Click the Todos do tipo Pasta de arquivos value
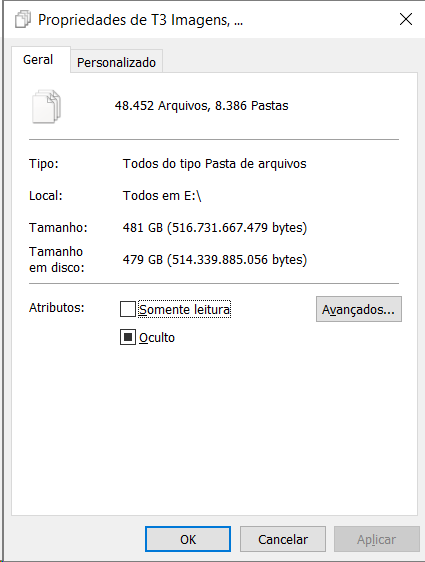This screenshot has width=425, height=562. tap(215, 164)
